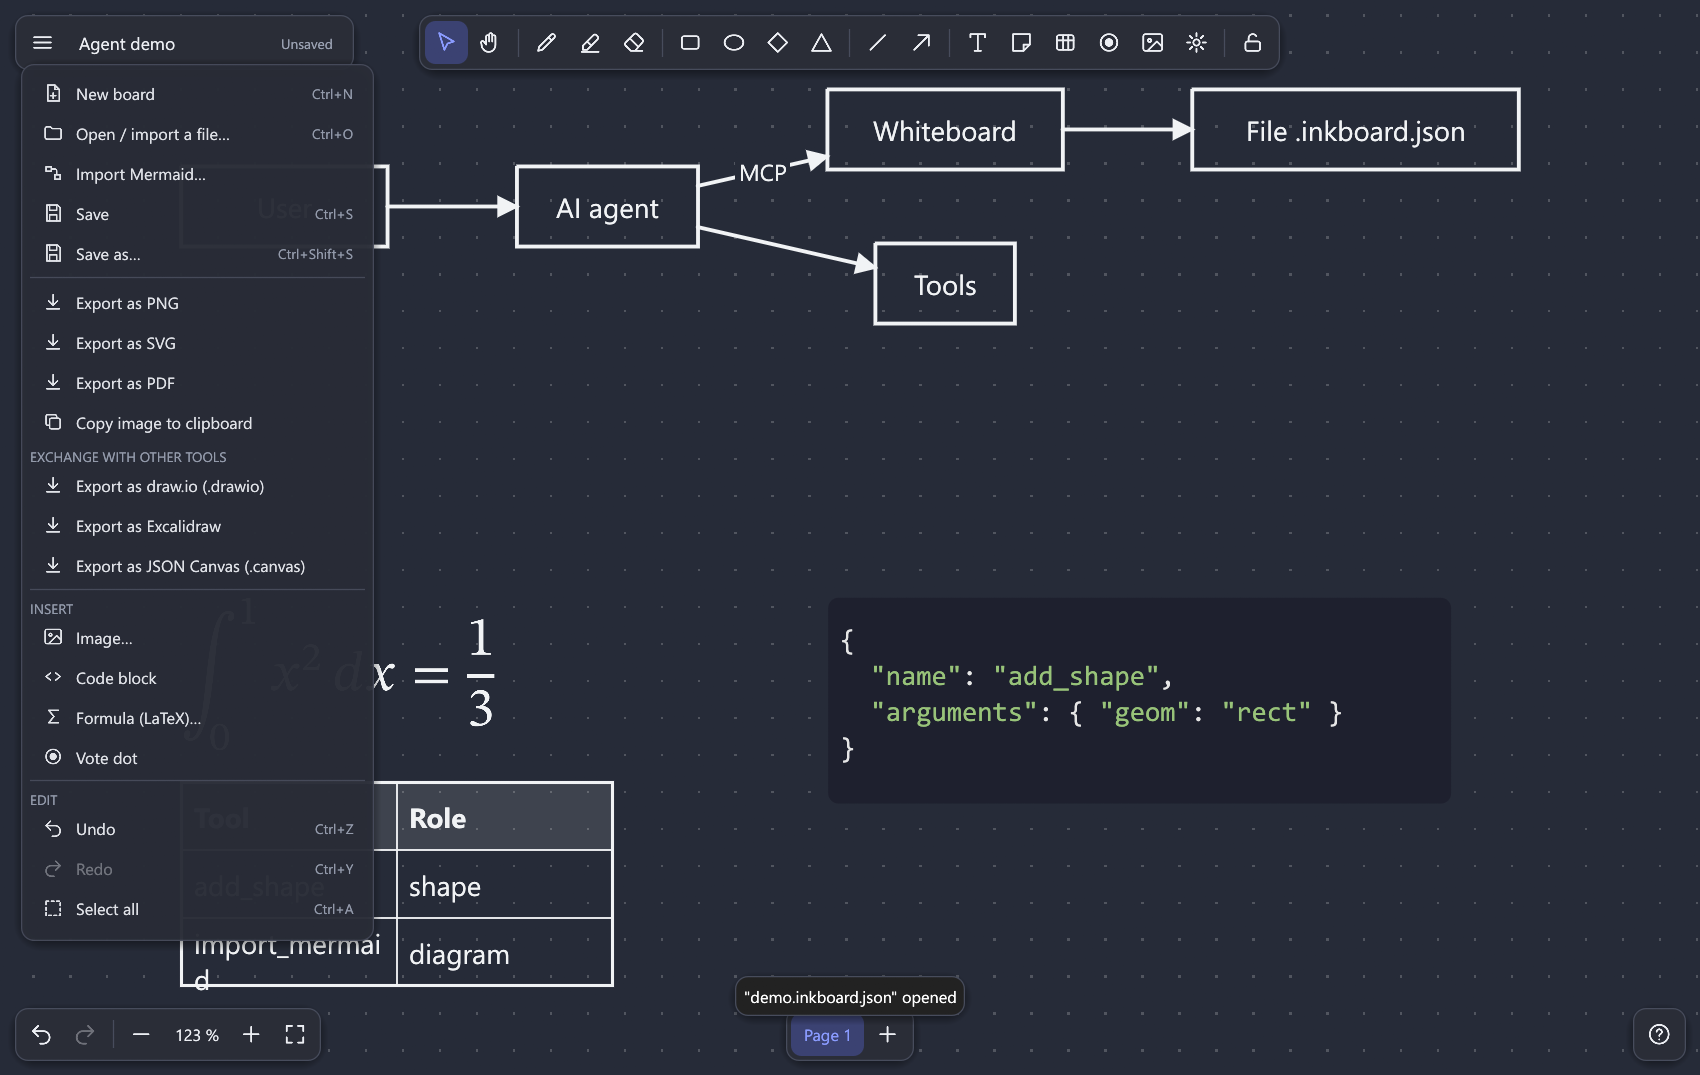Image resolution: width=1700 pixels, height=1075 pixels.
Task: Click the fit-to-screen icon
Action: click(295, 1035)
